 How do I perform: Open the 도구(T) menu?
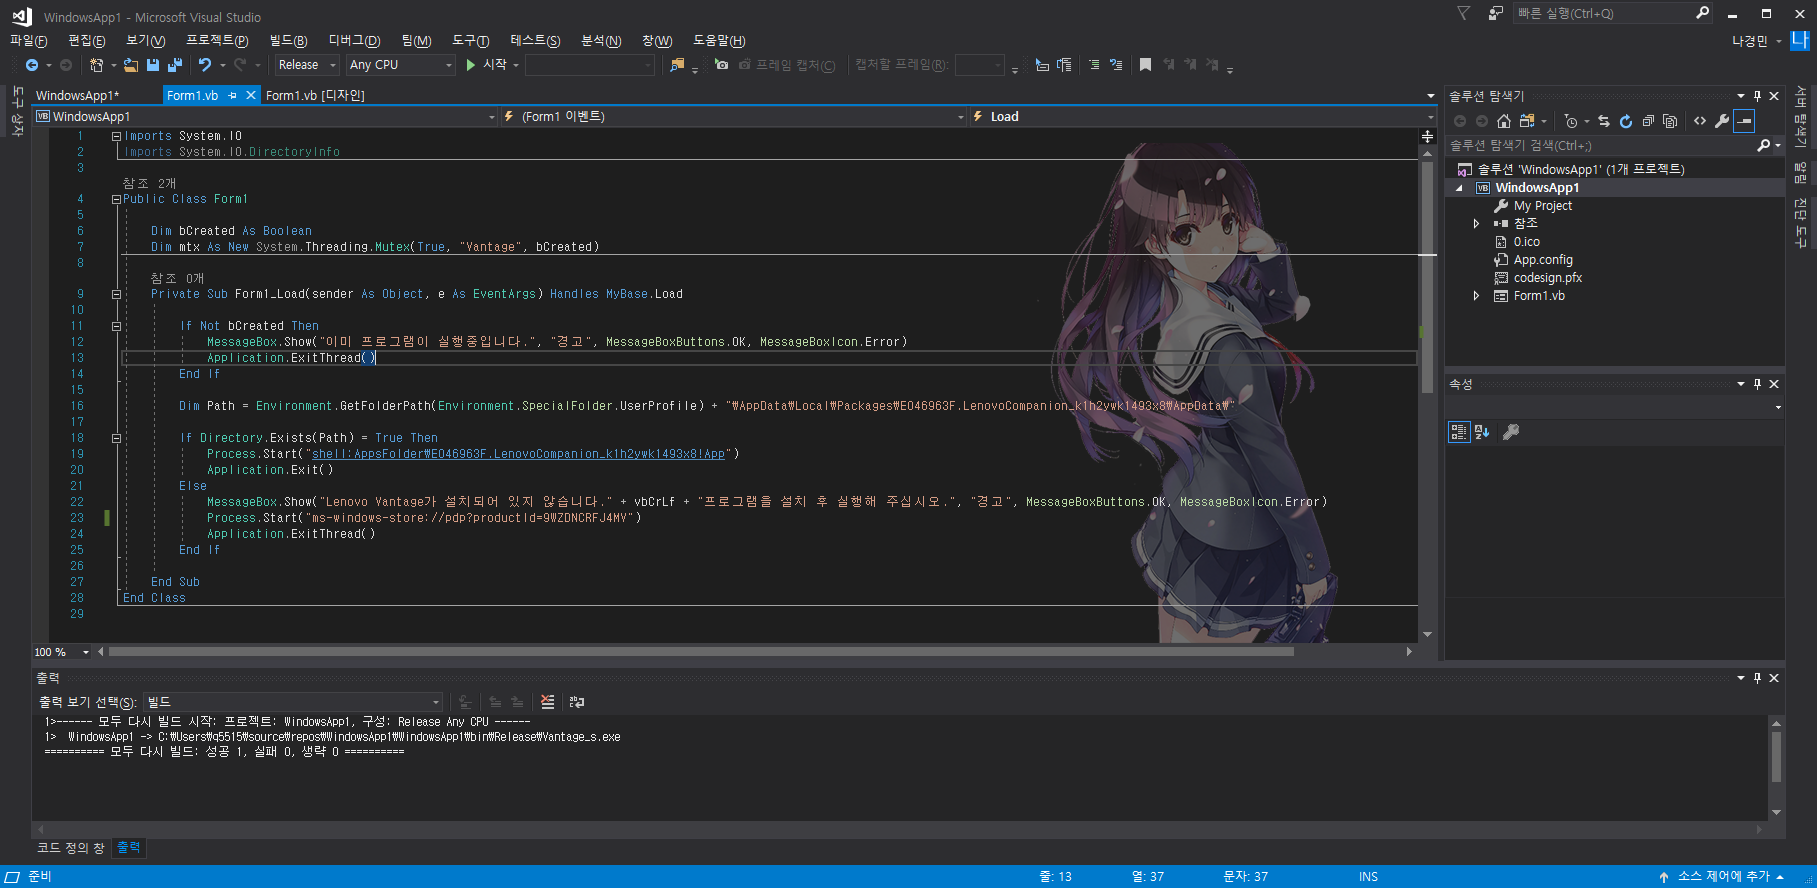[470, 40]
